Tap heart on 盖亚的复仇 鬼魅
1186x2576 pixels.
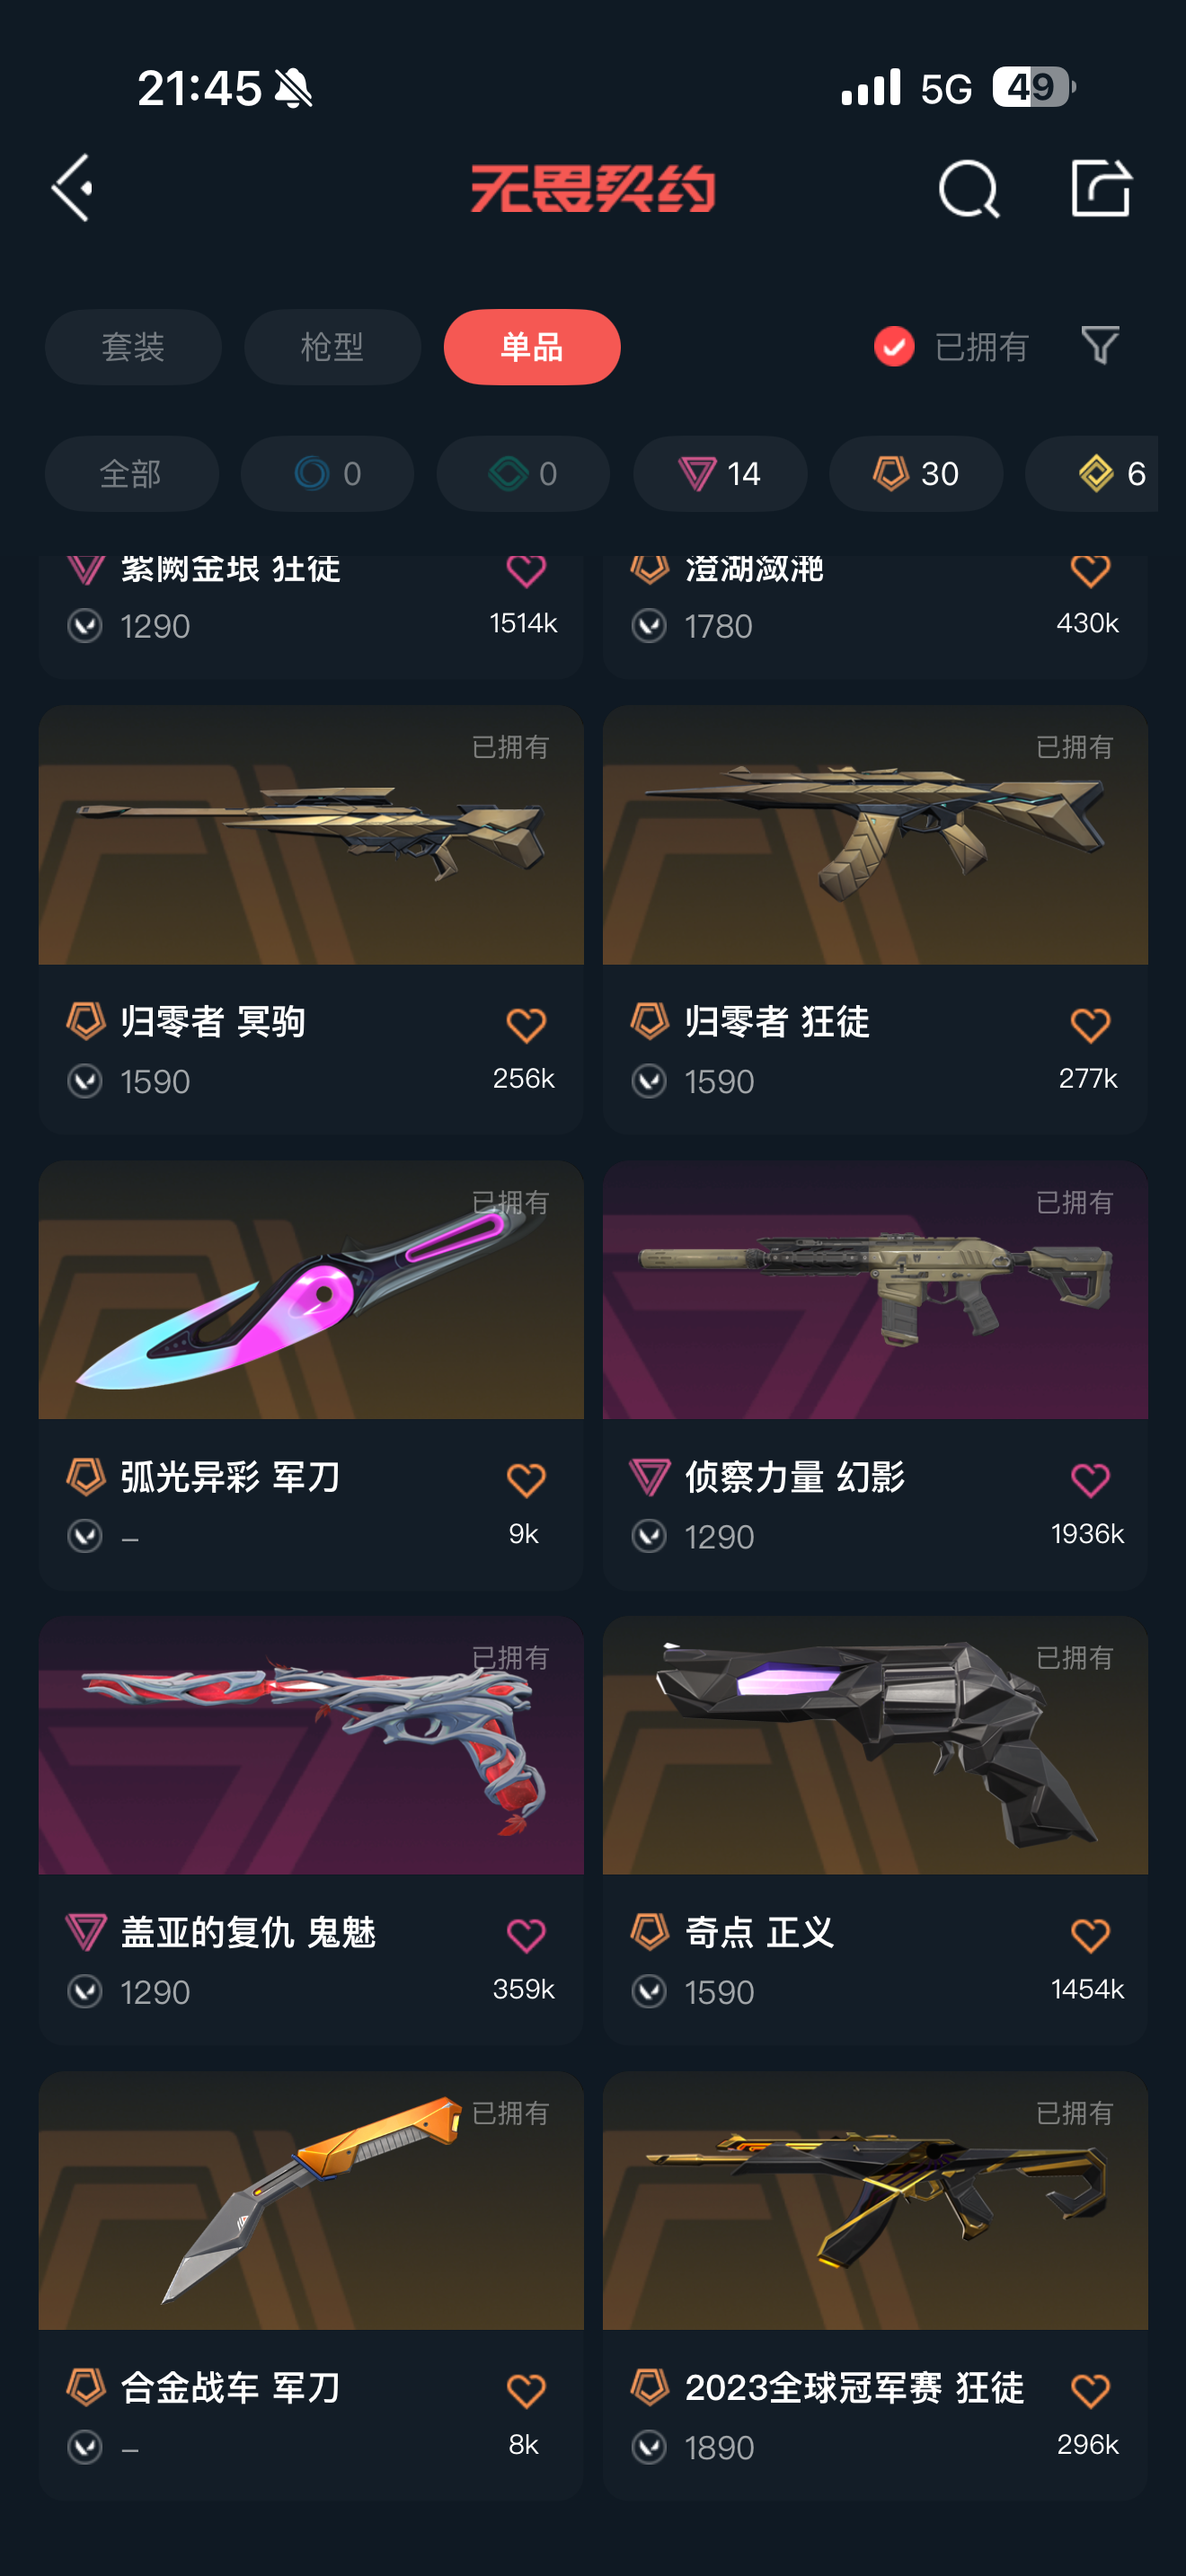[526, 1935]
